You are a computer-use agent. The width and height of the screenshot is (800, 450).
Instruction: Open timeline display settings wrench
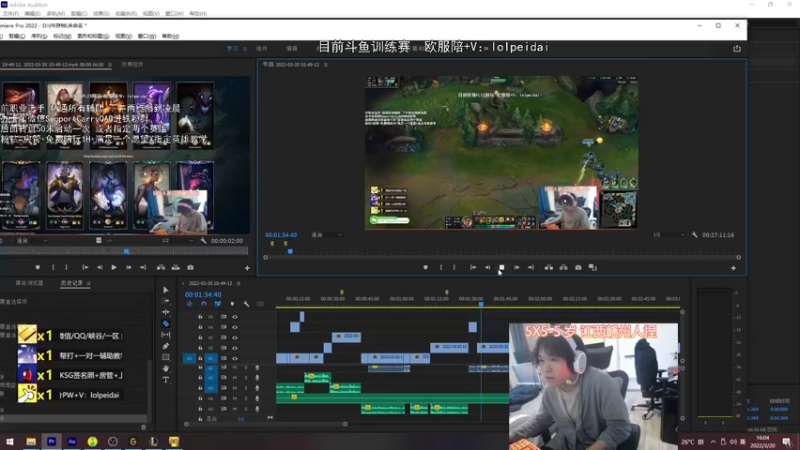point(246,304)
